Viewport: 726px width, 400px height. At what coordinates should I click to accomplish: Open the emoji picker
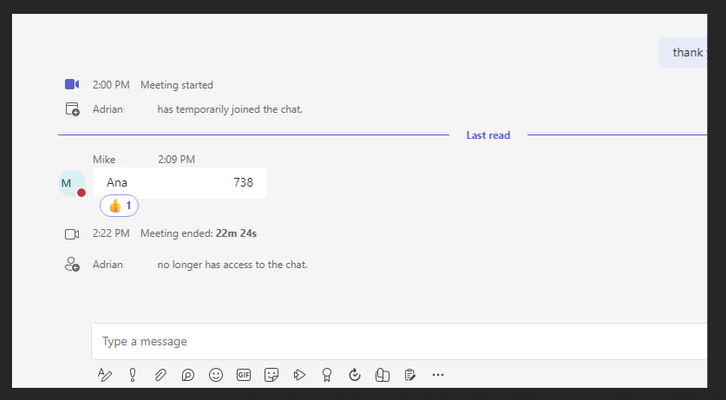coord(216,375)
